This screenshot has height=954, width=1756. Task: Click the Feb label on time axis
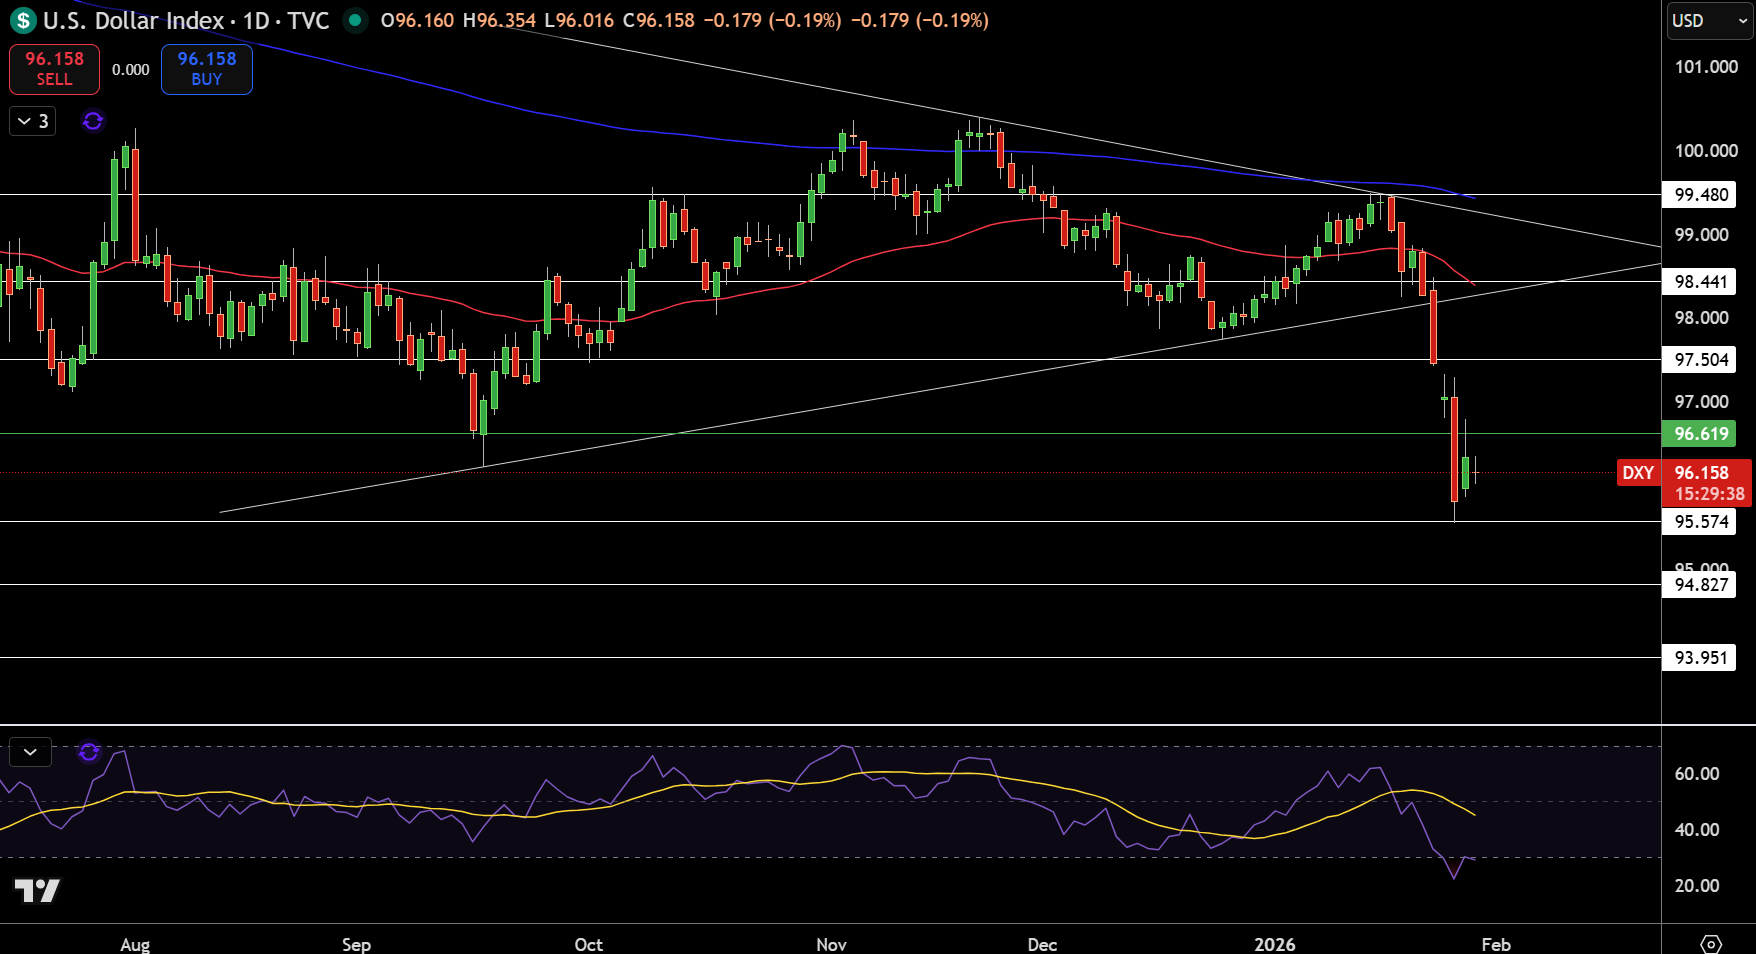pos(1496,944)
